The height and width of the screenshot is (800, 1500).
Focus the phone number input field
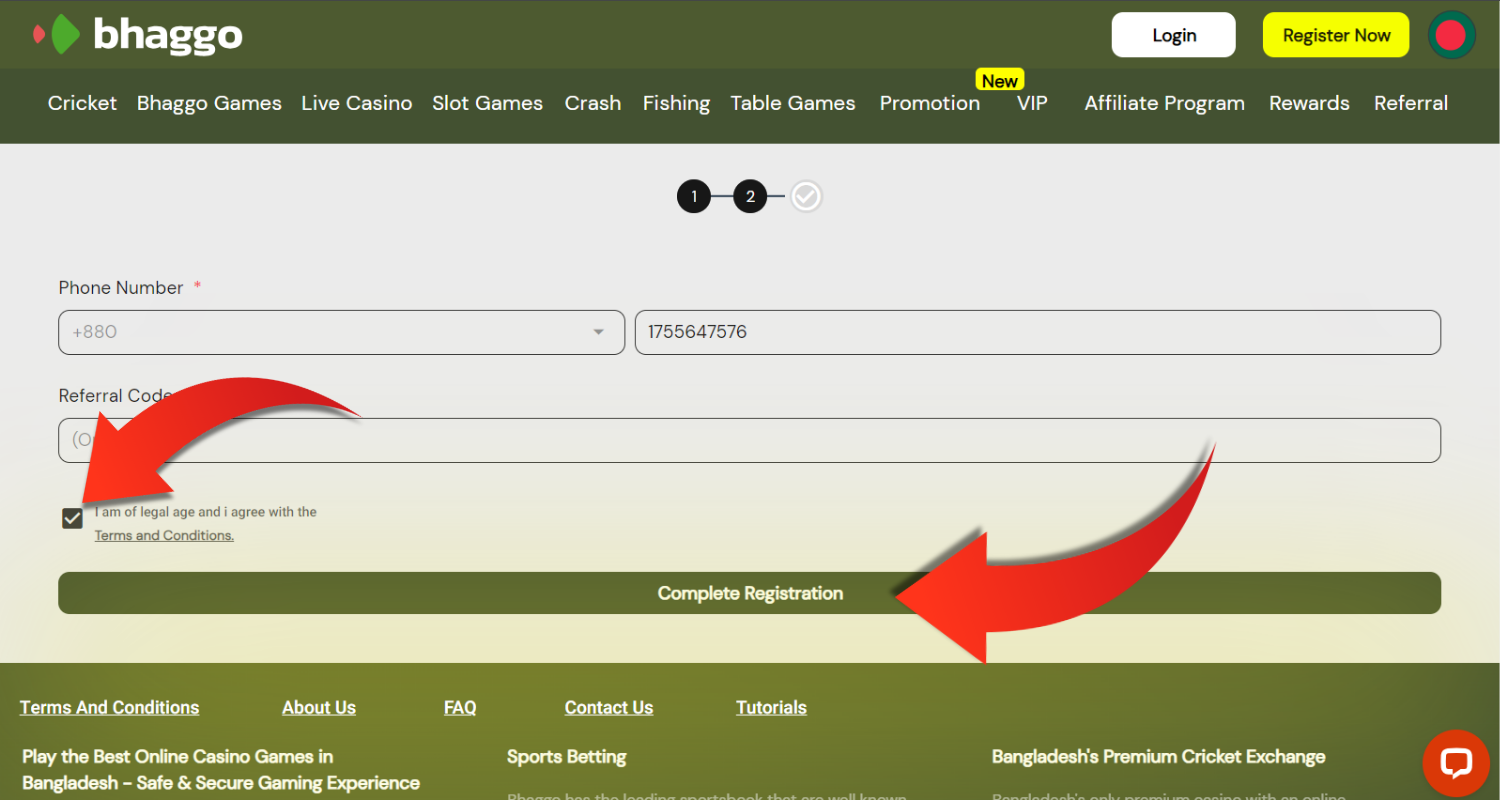pos(1038,332)
